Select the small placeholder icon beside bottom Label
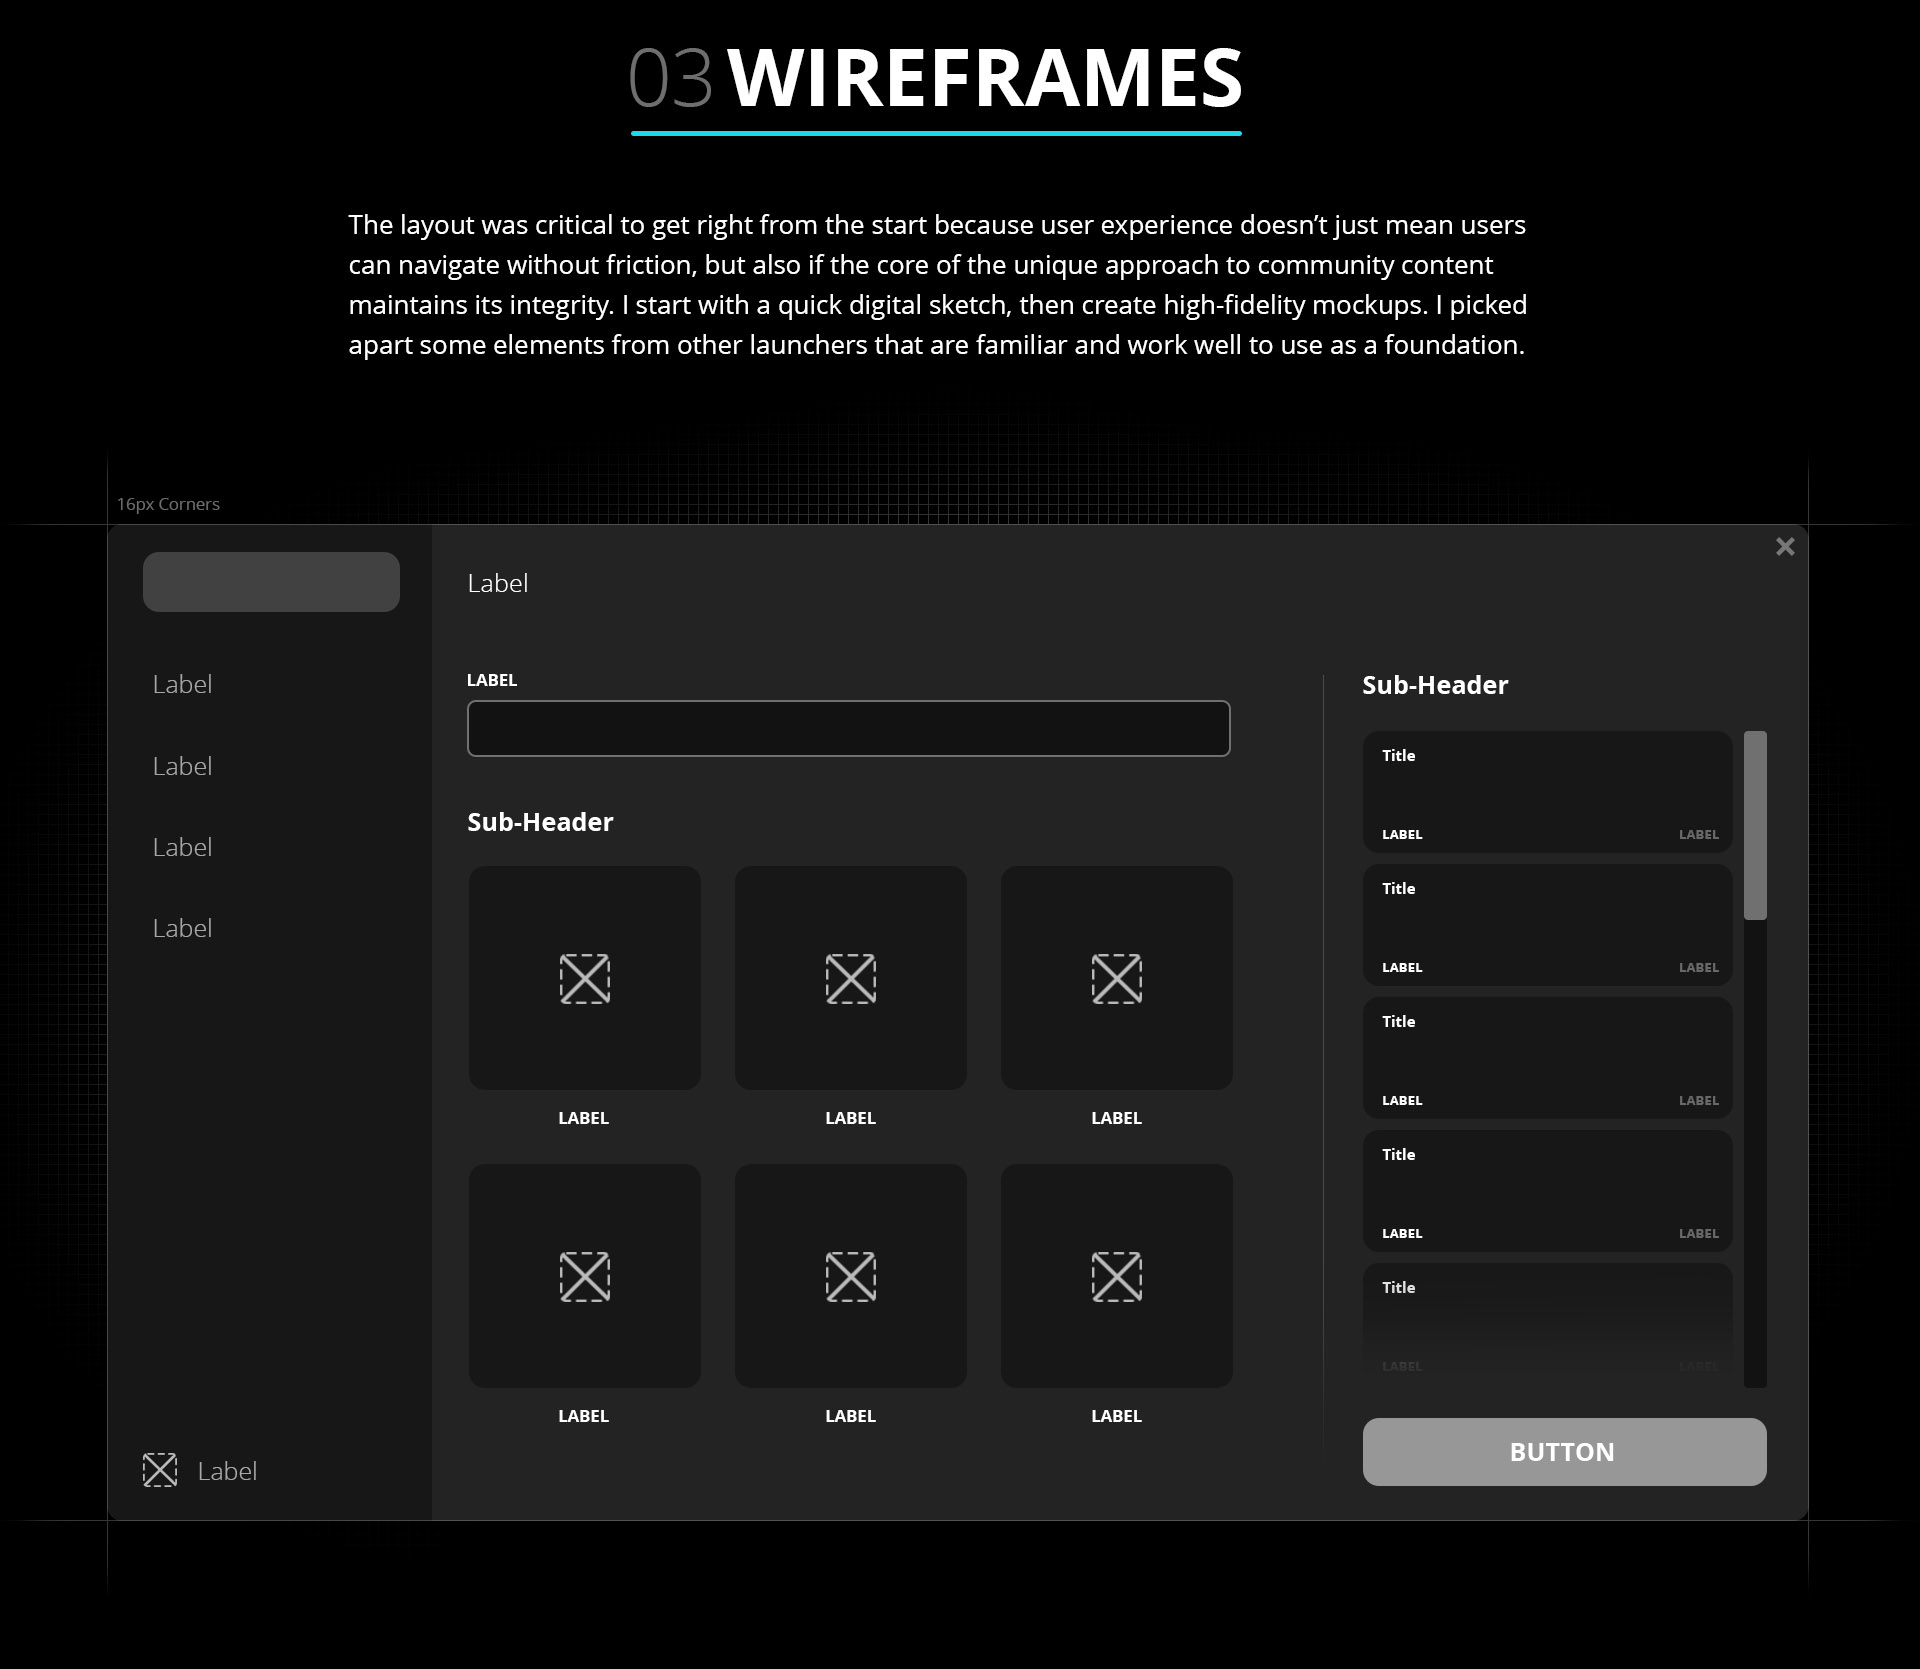Viewport: 1920px width, 1669px height. tap(160, 1470)
